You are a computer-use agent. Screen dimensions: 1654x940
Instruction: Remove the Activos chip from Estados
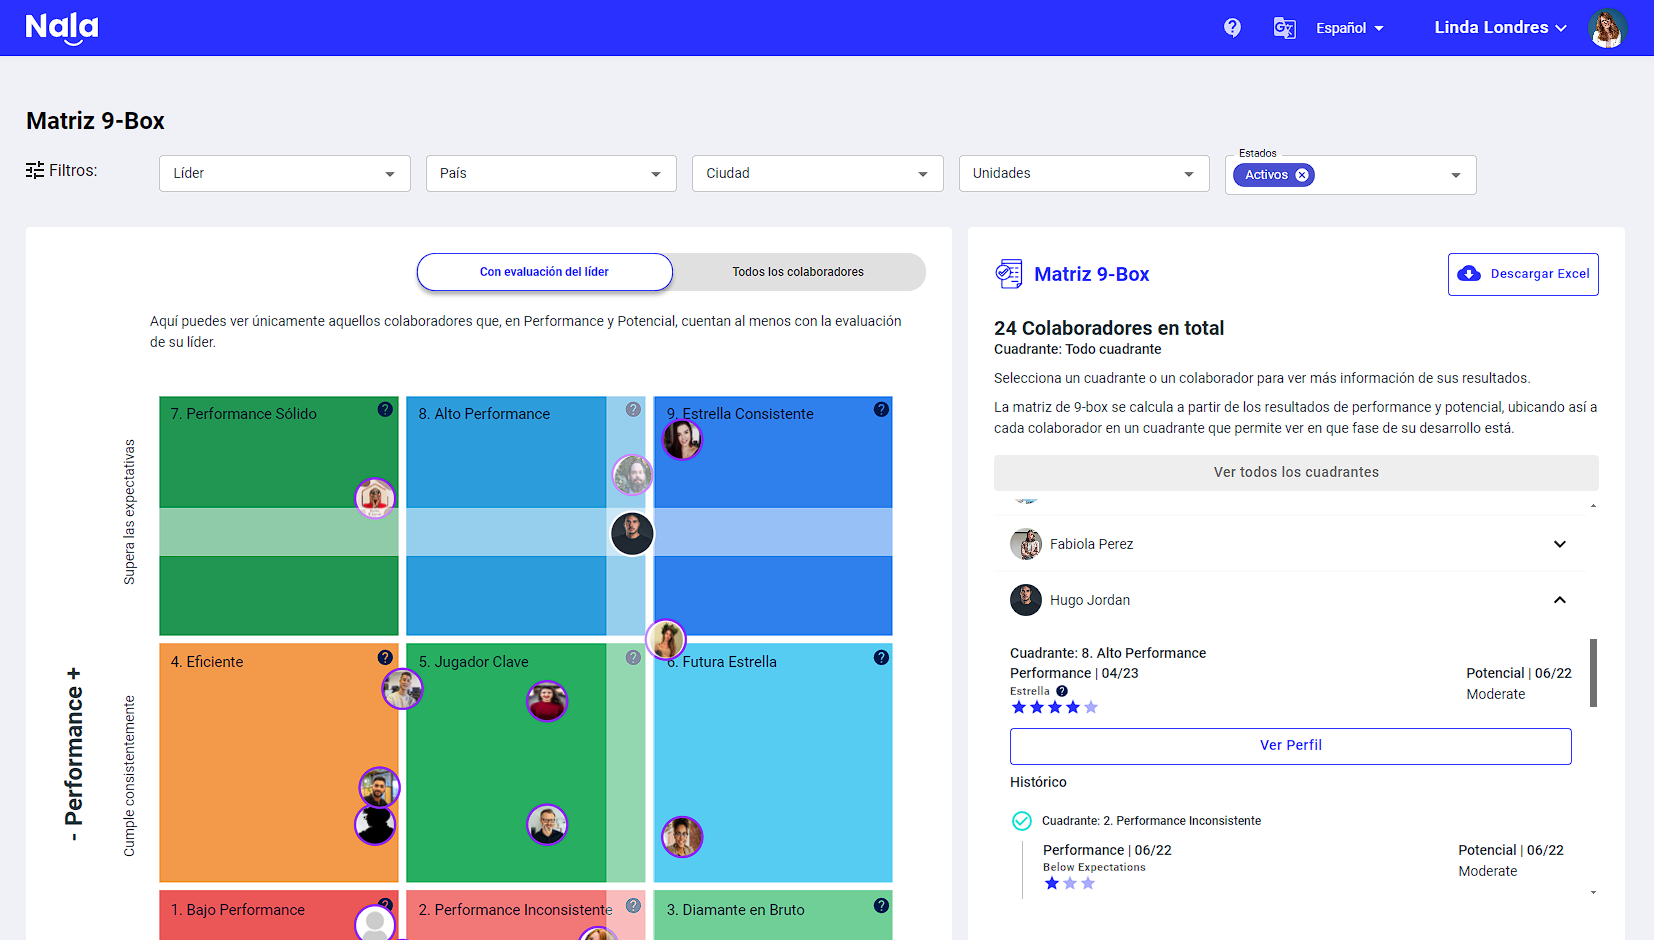1302,175
